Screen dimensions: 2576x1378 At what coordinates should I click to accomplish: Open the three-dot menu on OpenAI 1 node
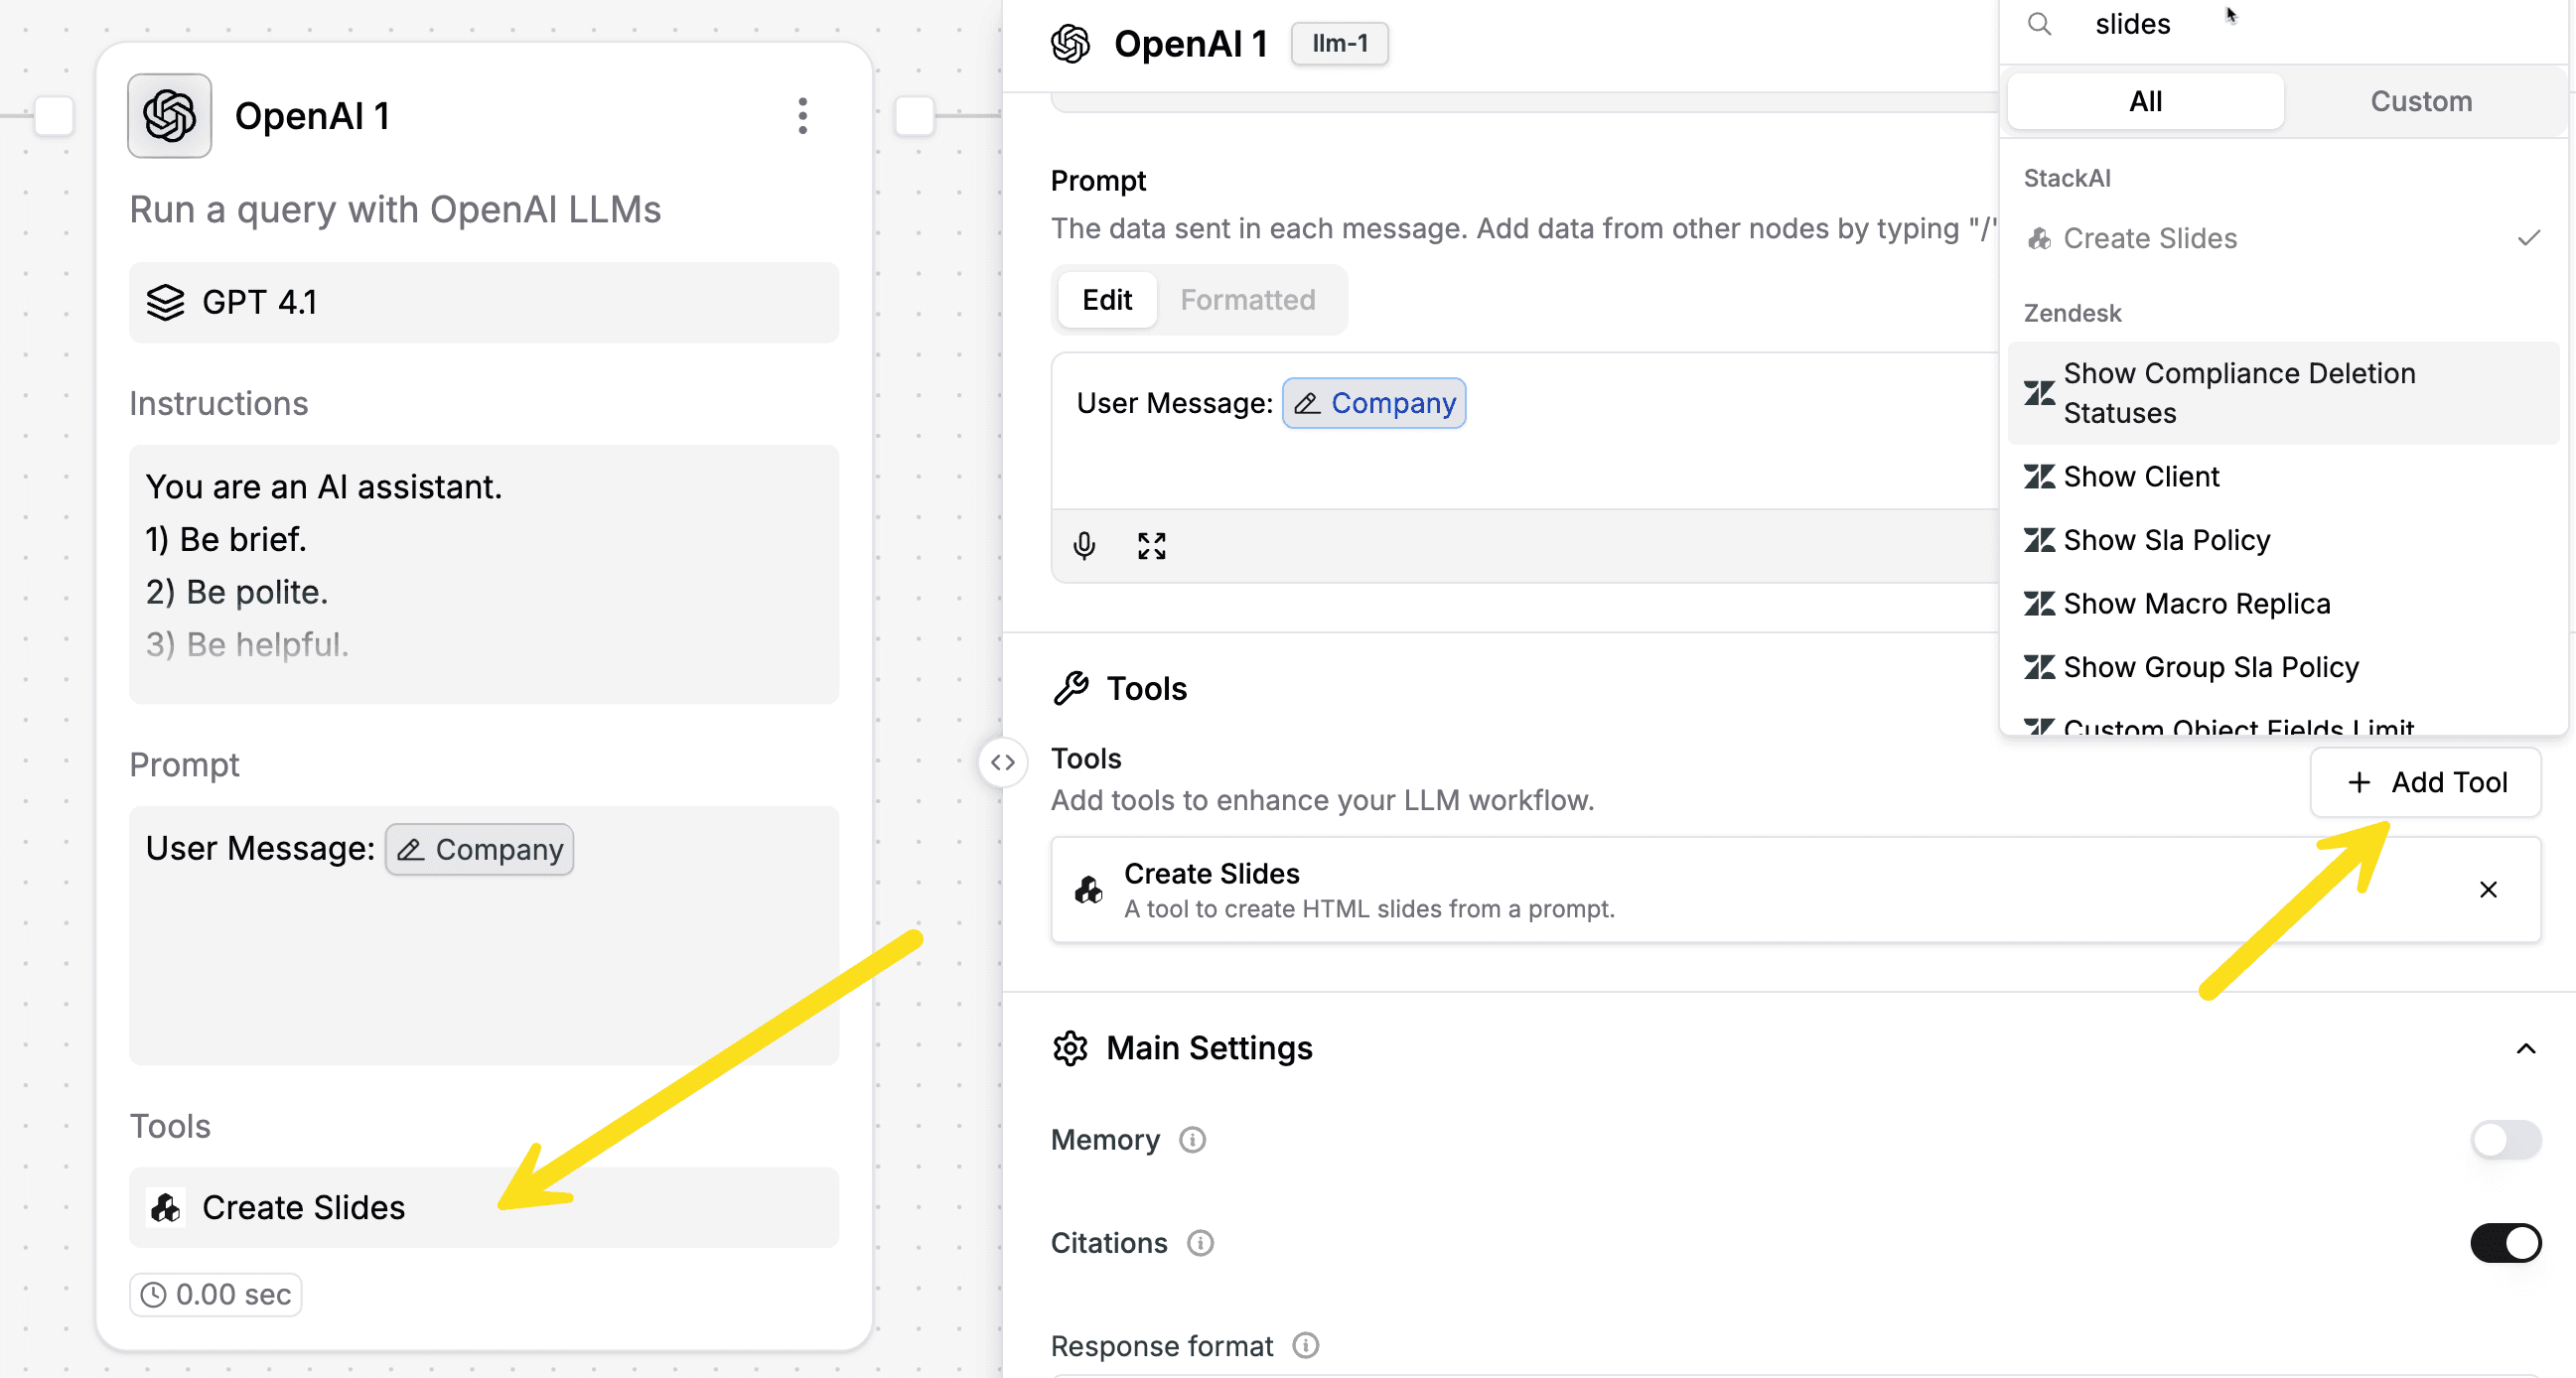coord(802,116)
